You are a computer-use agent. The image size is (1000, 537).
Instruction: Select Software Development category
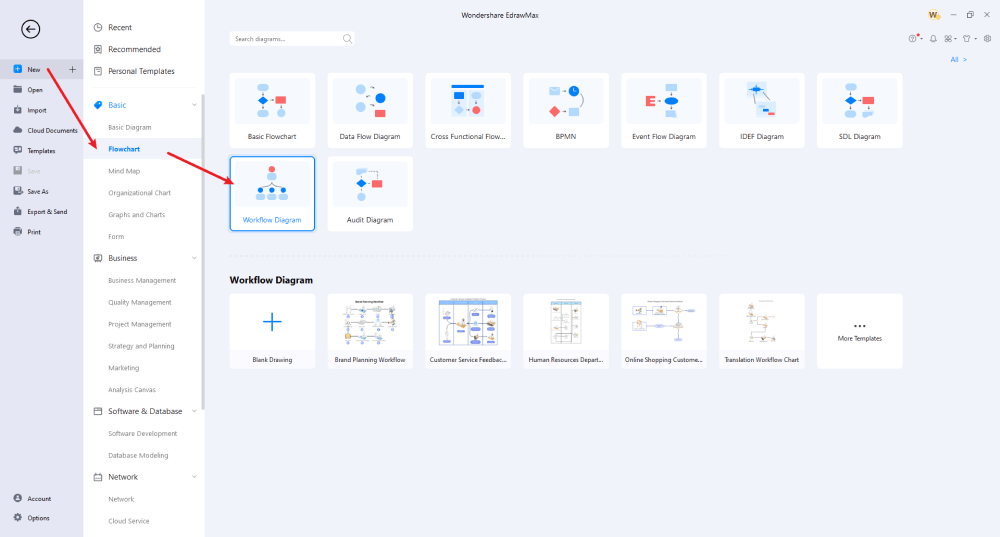tap(142, 434)
